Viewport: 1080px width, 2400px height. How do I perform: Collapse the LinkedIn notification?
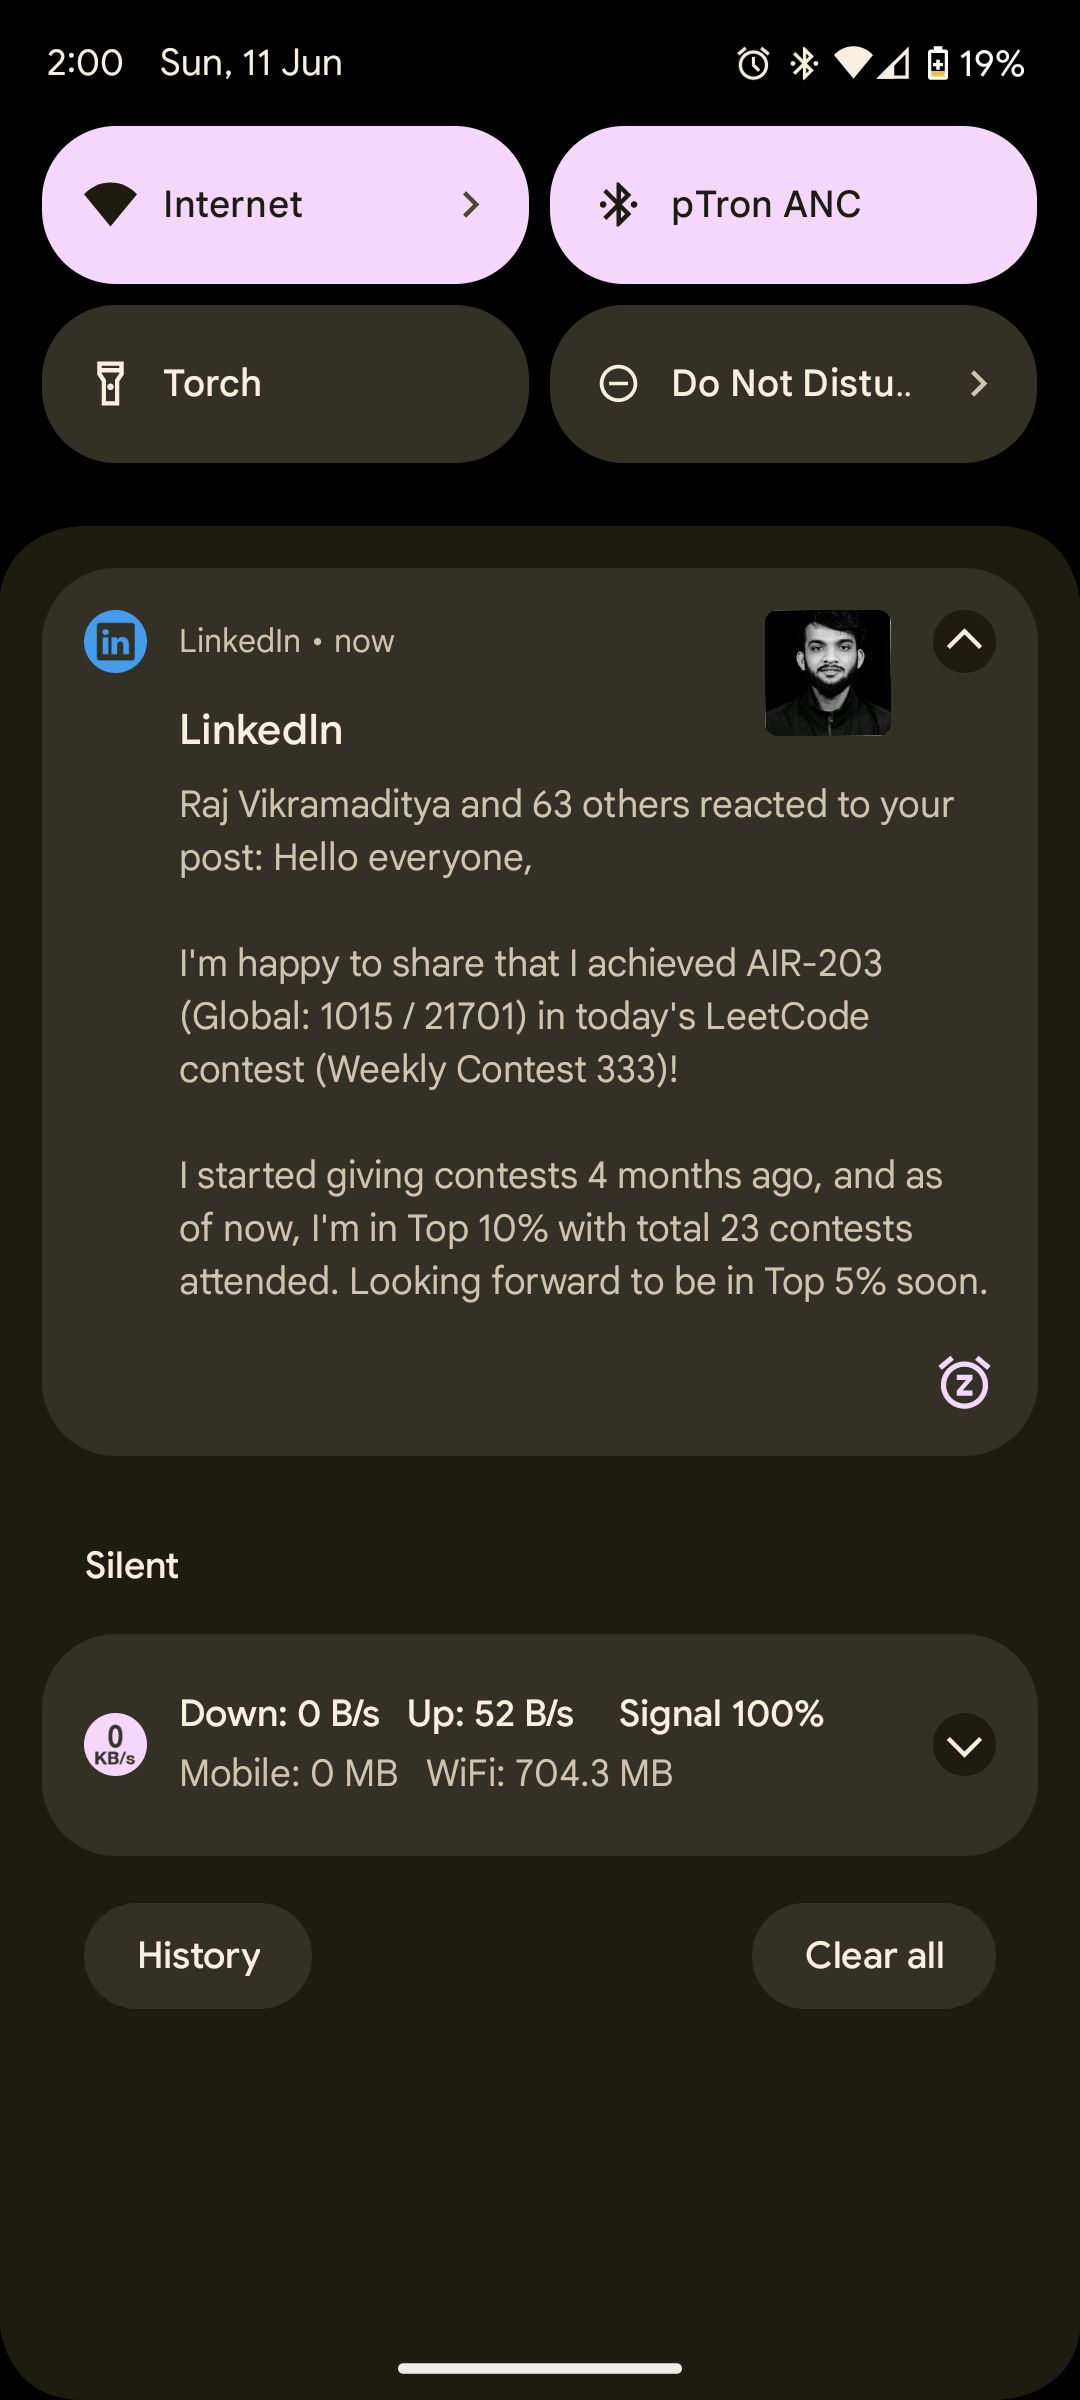tap(964, 641)
